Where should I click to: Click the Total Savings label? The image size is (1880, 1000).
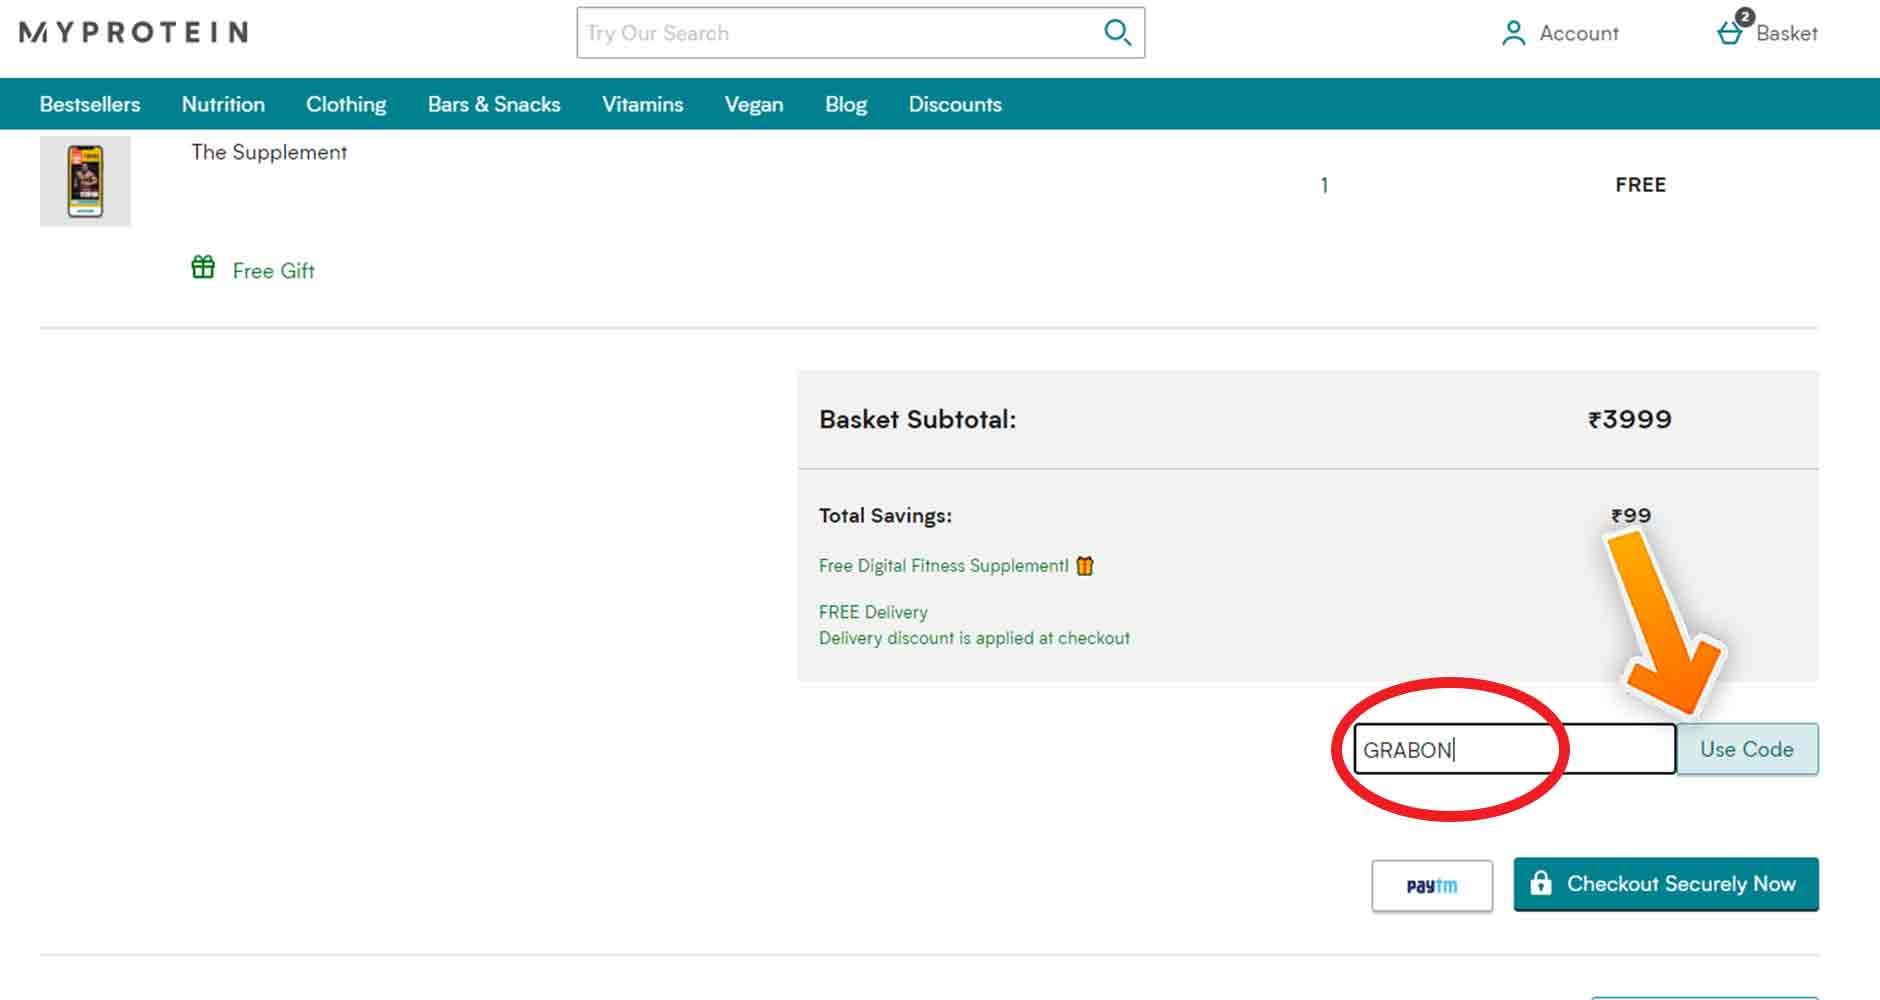pos(885,516)
